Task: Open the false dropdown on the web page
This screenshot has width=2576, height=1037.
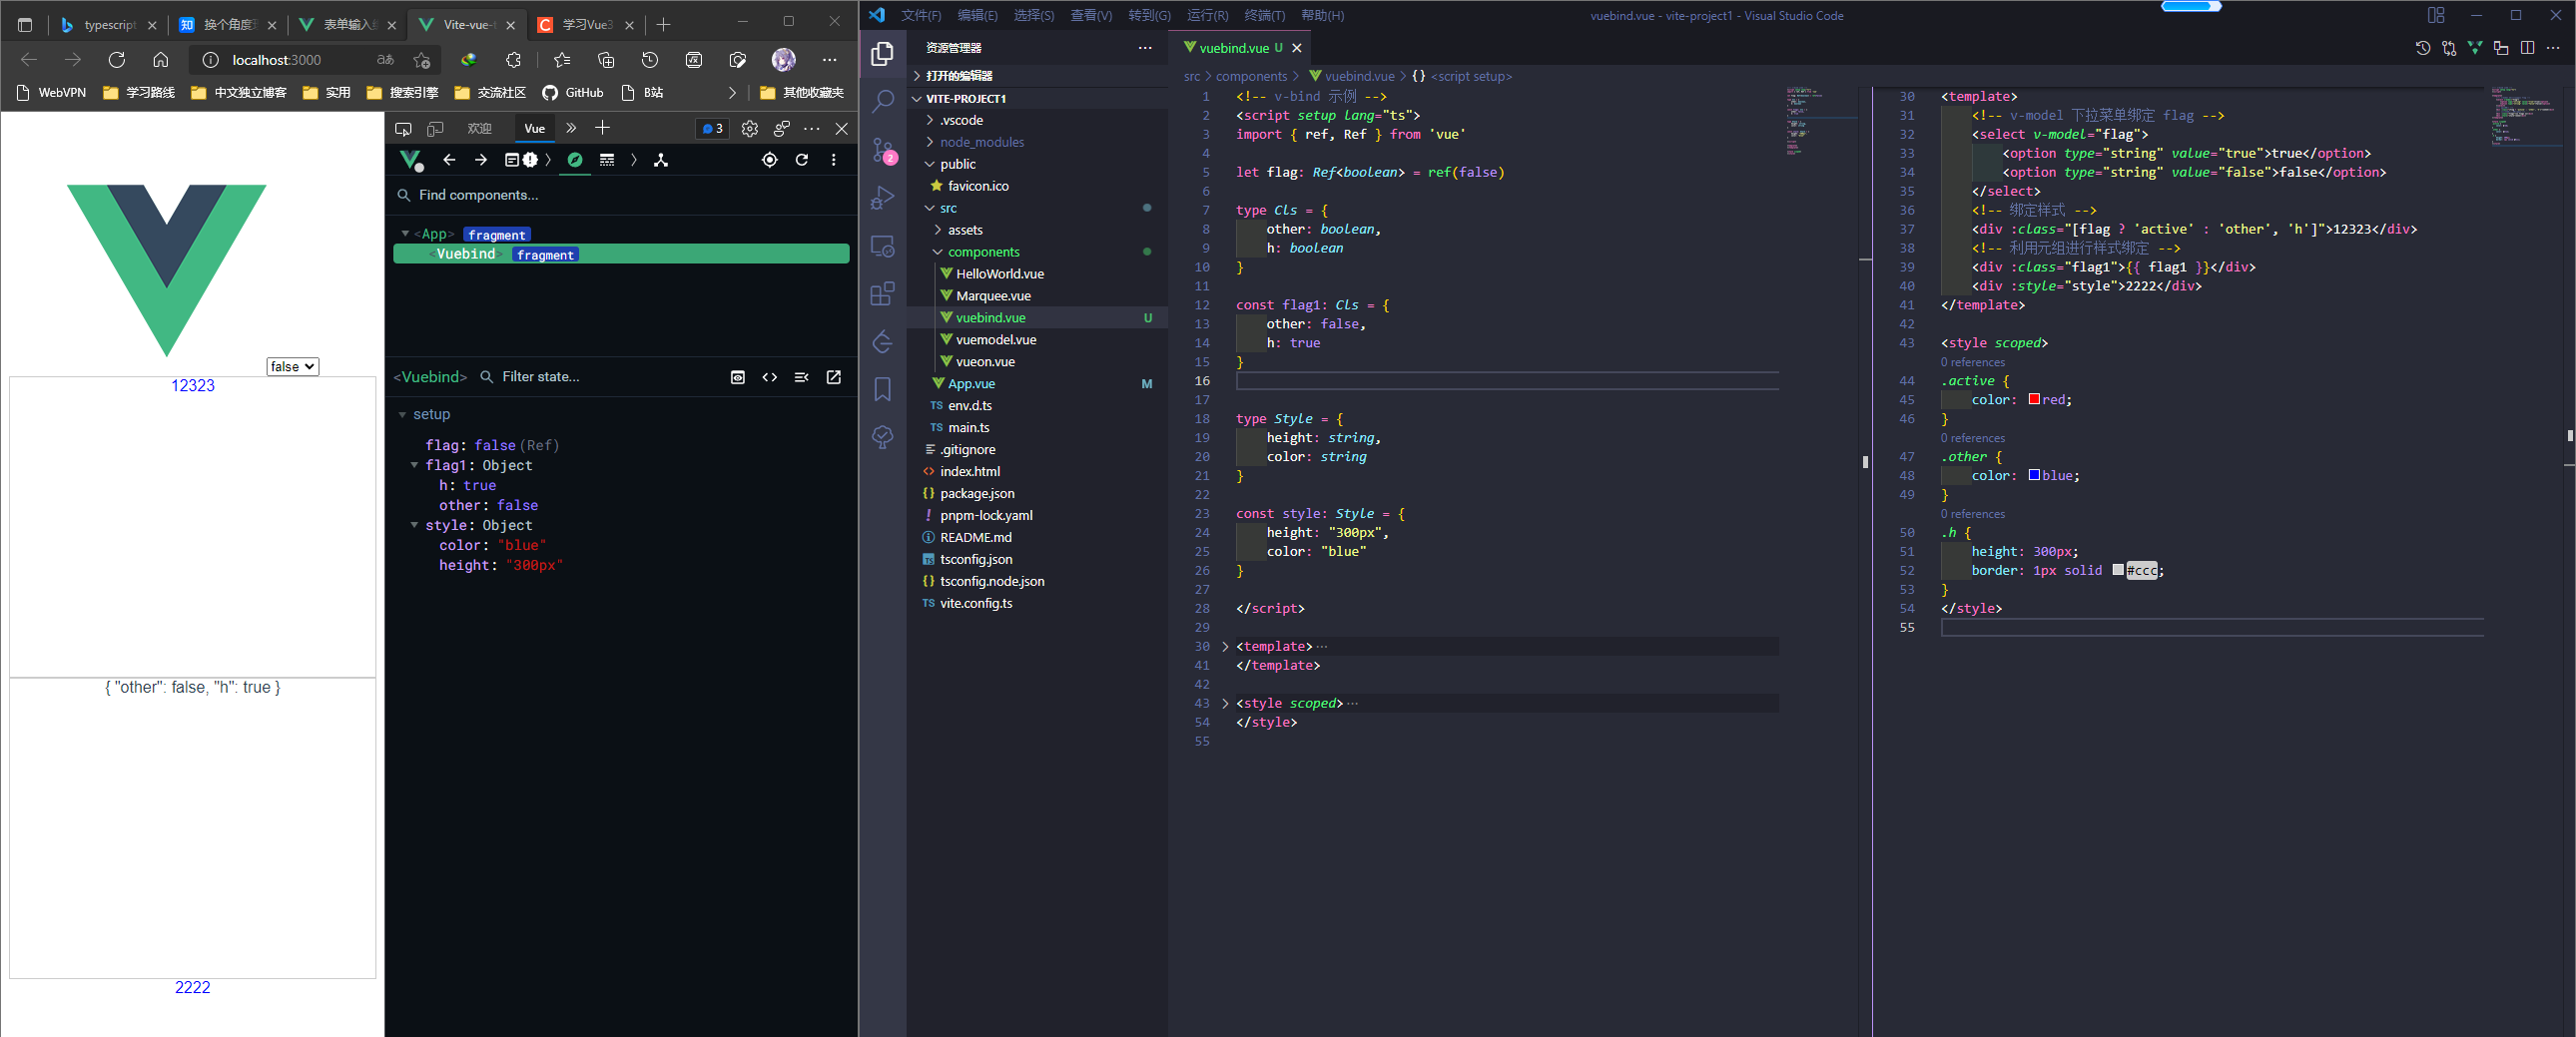Action: pos(292,367)
